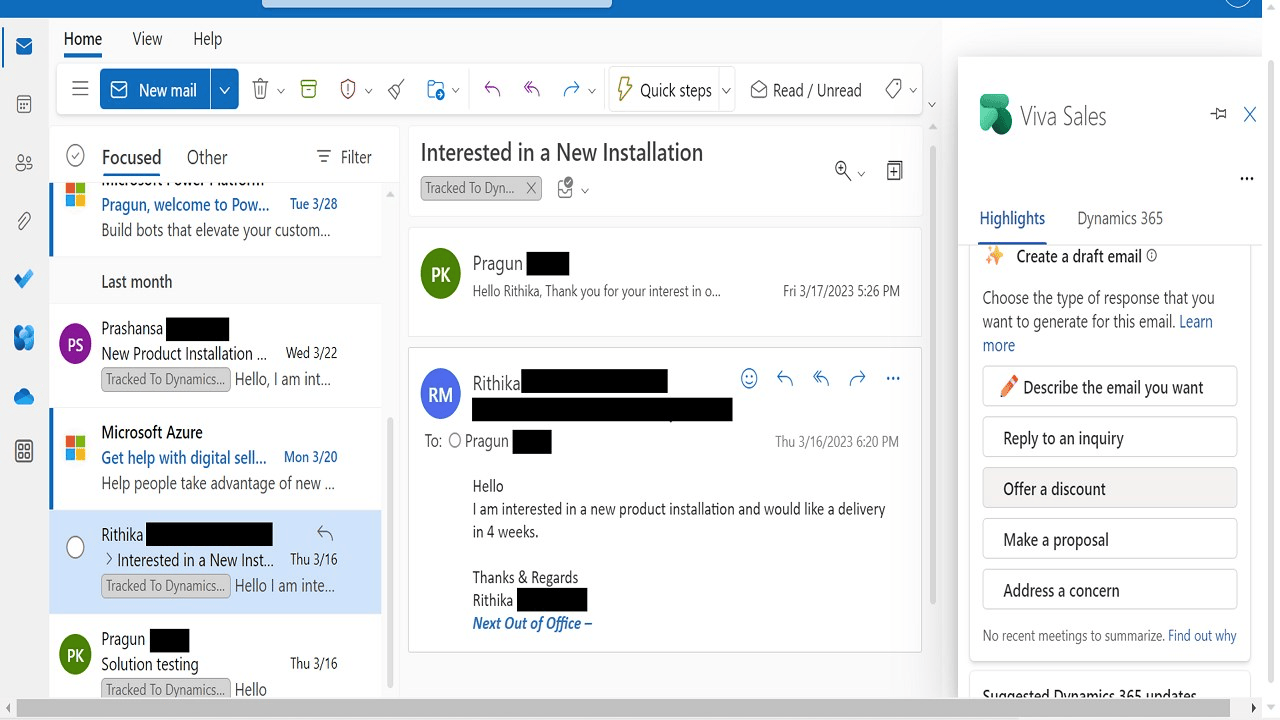This screenshot has width=1280, height=720.
Task: Click the Reply all arrow in ribbon
Action: (x=532, y=90)
